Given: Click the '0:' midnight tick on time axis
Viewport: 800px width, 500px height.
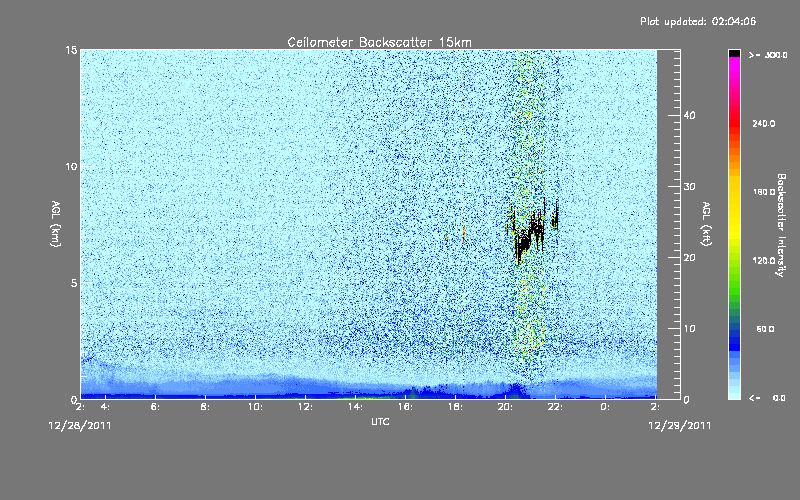Looking at the screenshot, I should 605,407.
